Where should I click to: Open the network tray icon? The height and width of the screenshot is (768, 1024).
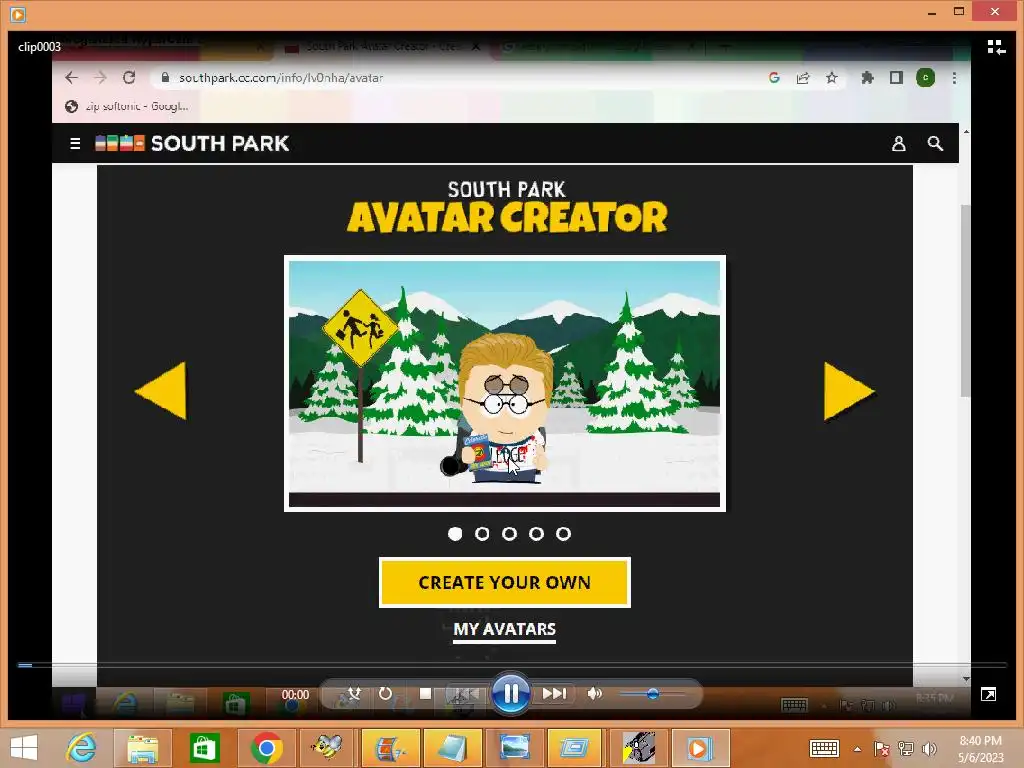pos(906,748)
